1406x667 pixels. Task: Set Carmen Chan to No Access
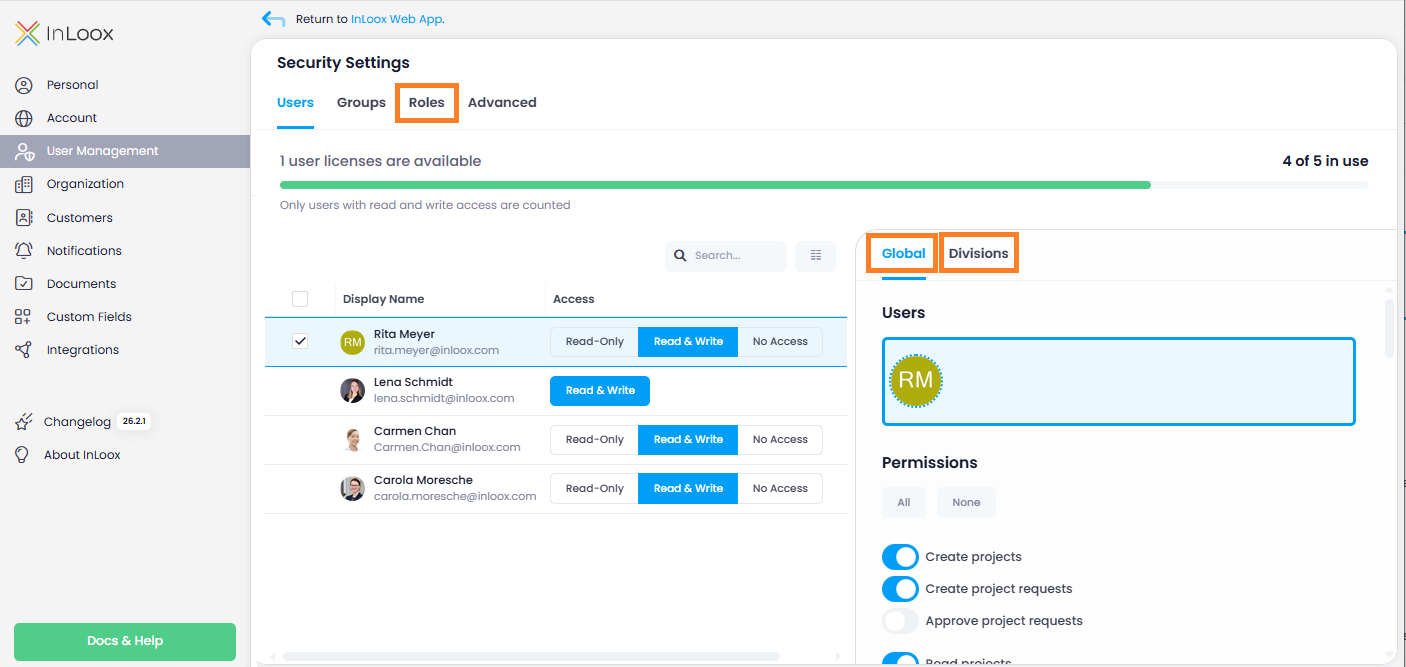[x=780, y=440]
